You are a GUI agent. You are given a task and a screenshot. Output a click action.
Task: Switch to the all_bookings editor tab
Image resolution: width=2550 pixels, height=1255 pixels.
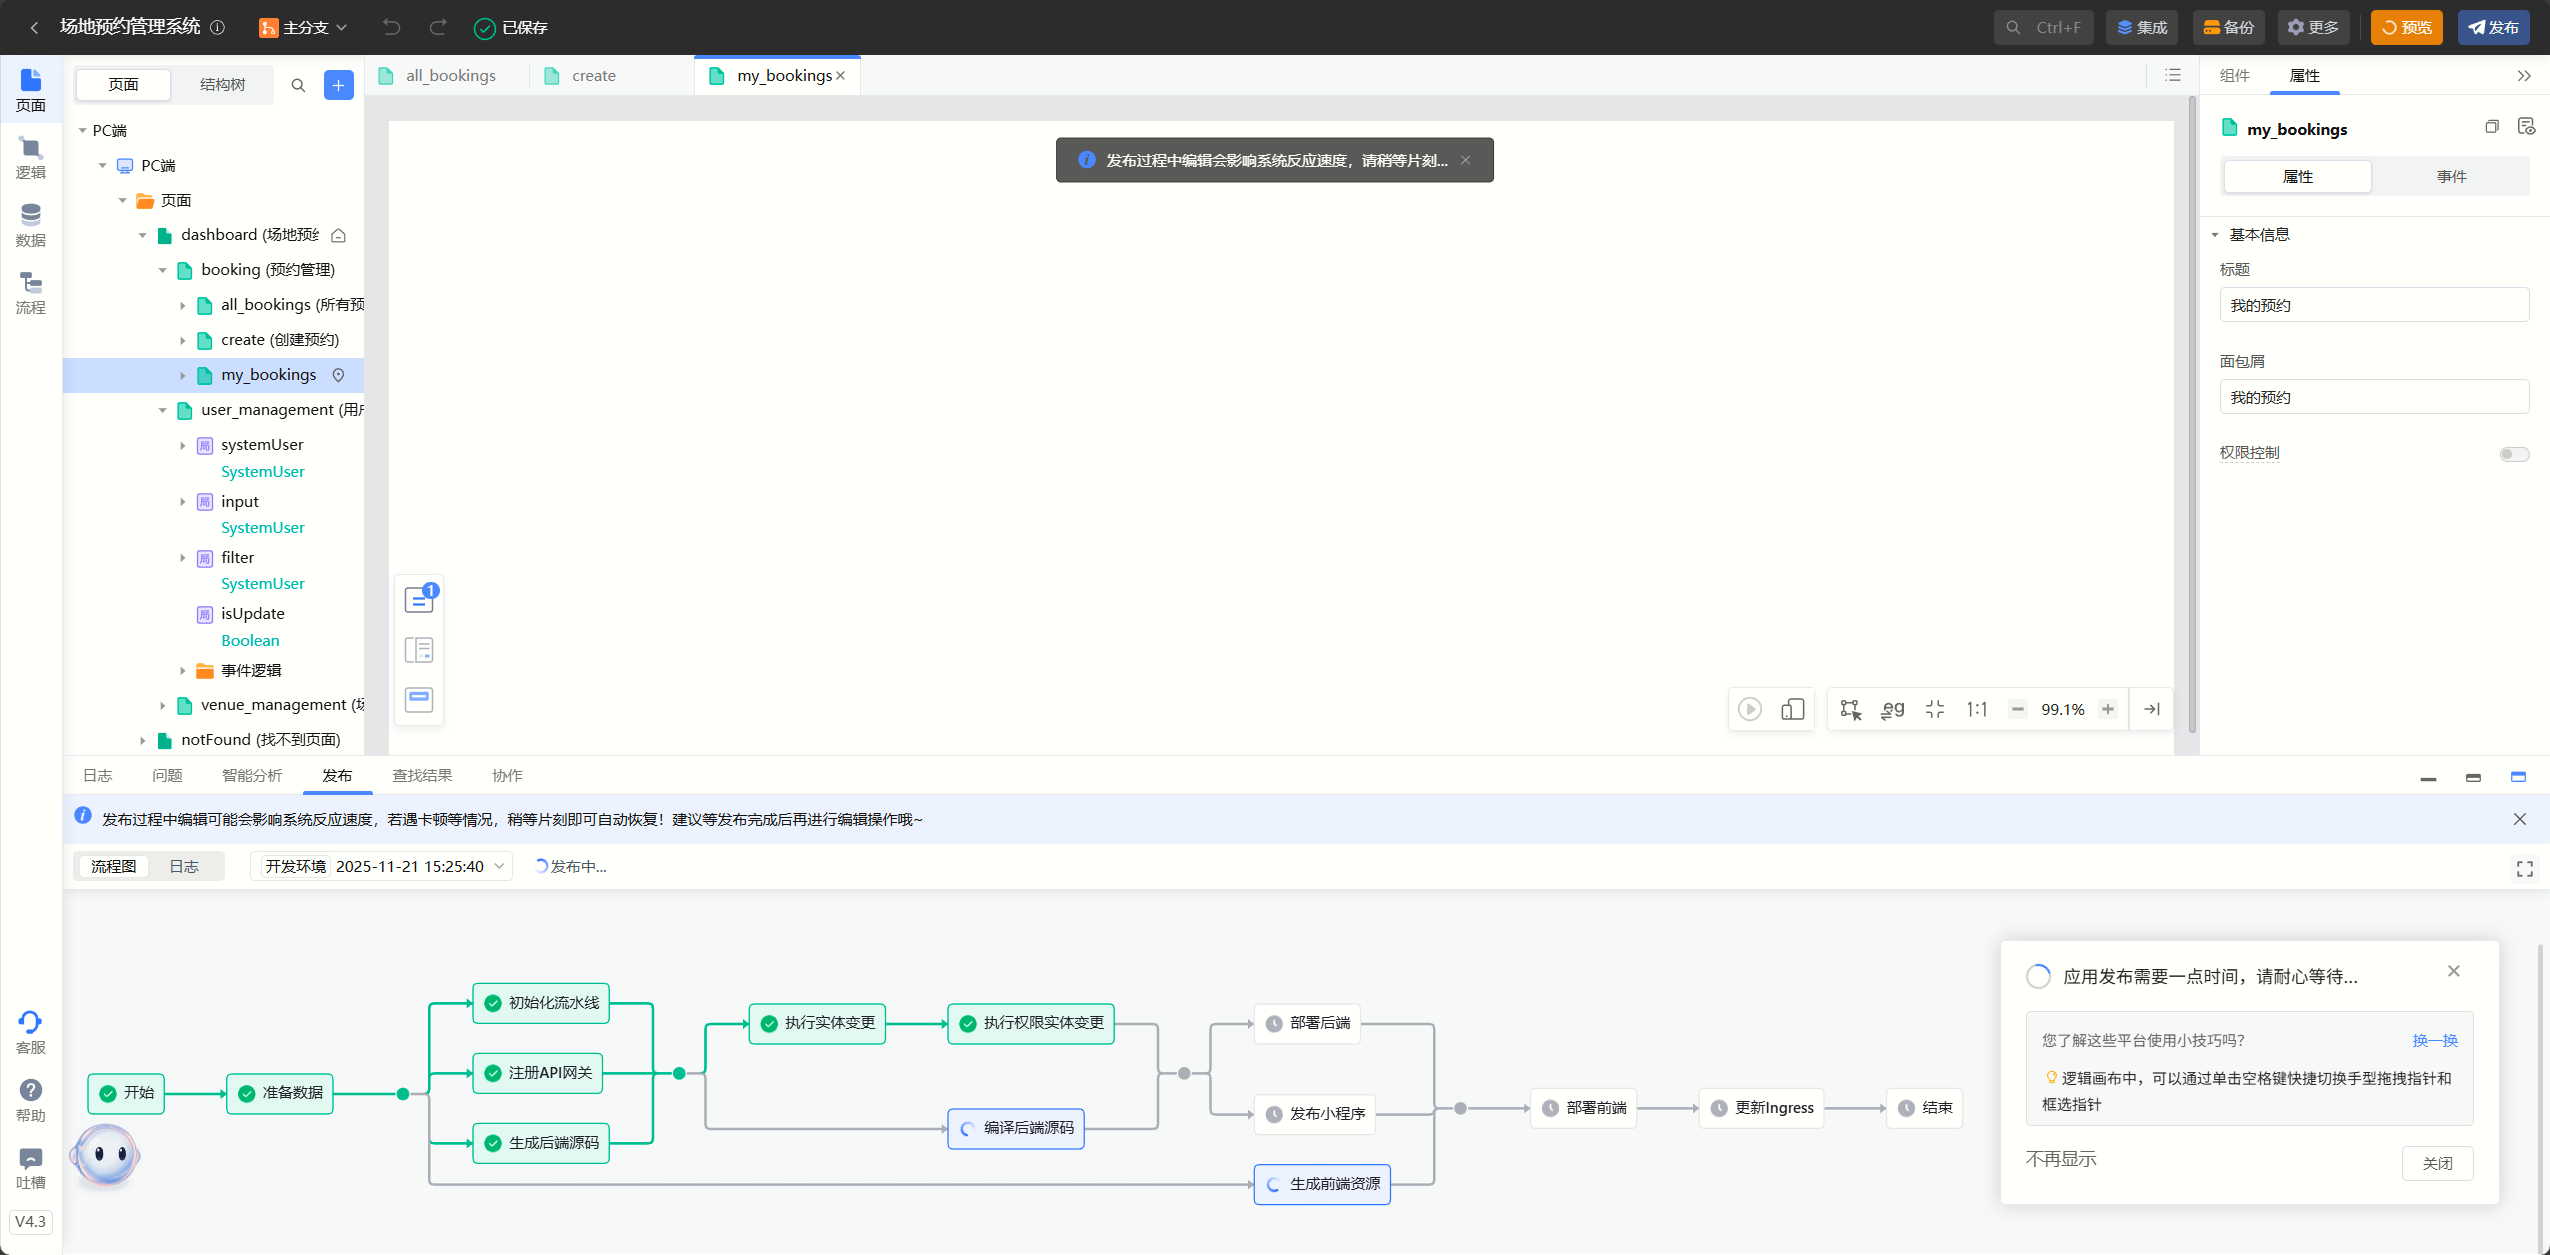coord(450,76)
